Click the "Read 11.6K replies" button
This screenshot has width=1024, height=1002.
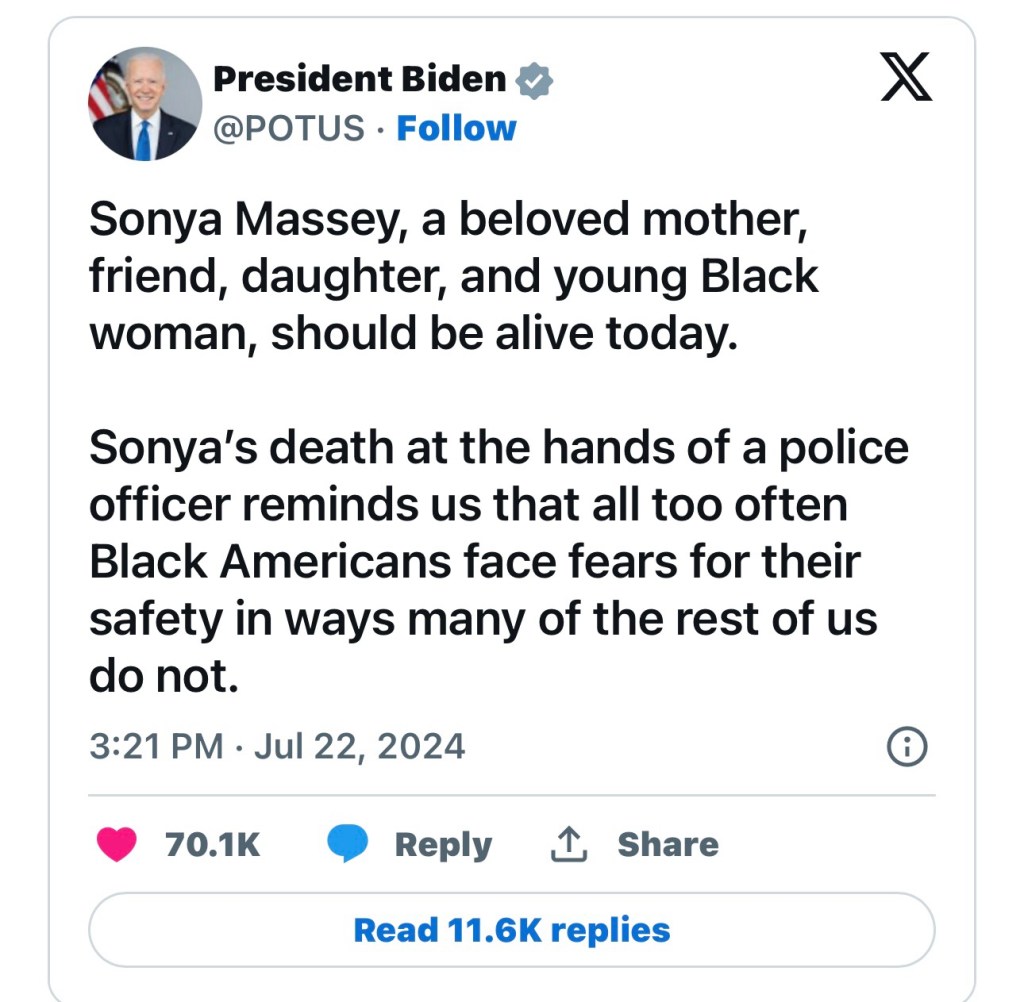coord(512,930)
